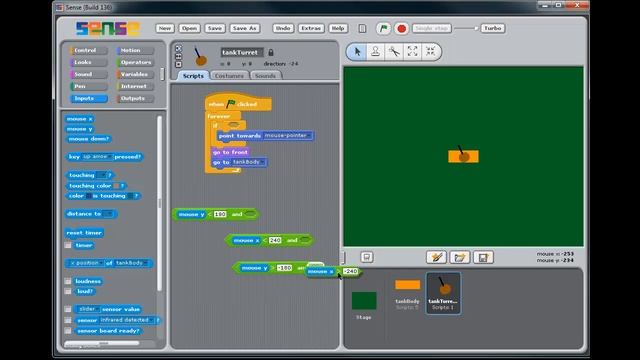Open the Operators block category
Viewport: 640px width, 360px height.
point(135,62)
